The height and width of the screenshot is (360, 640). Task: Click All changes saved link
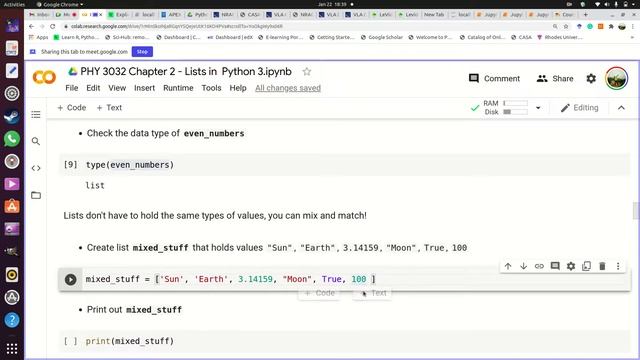(288, 88)
